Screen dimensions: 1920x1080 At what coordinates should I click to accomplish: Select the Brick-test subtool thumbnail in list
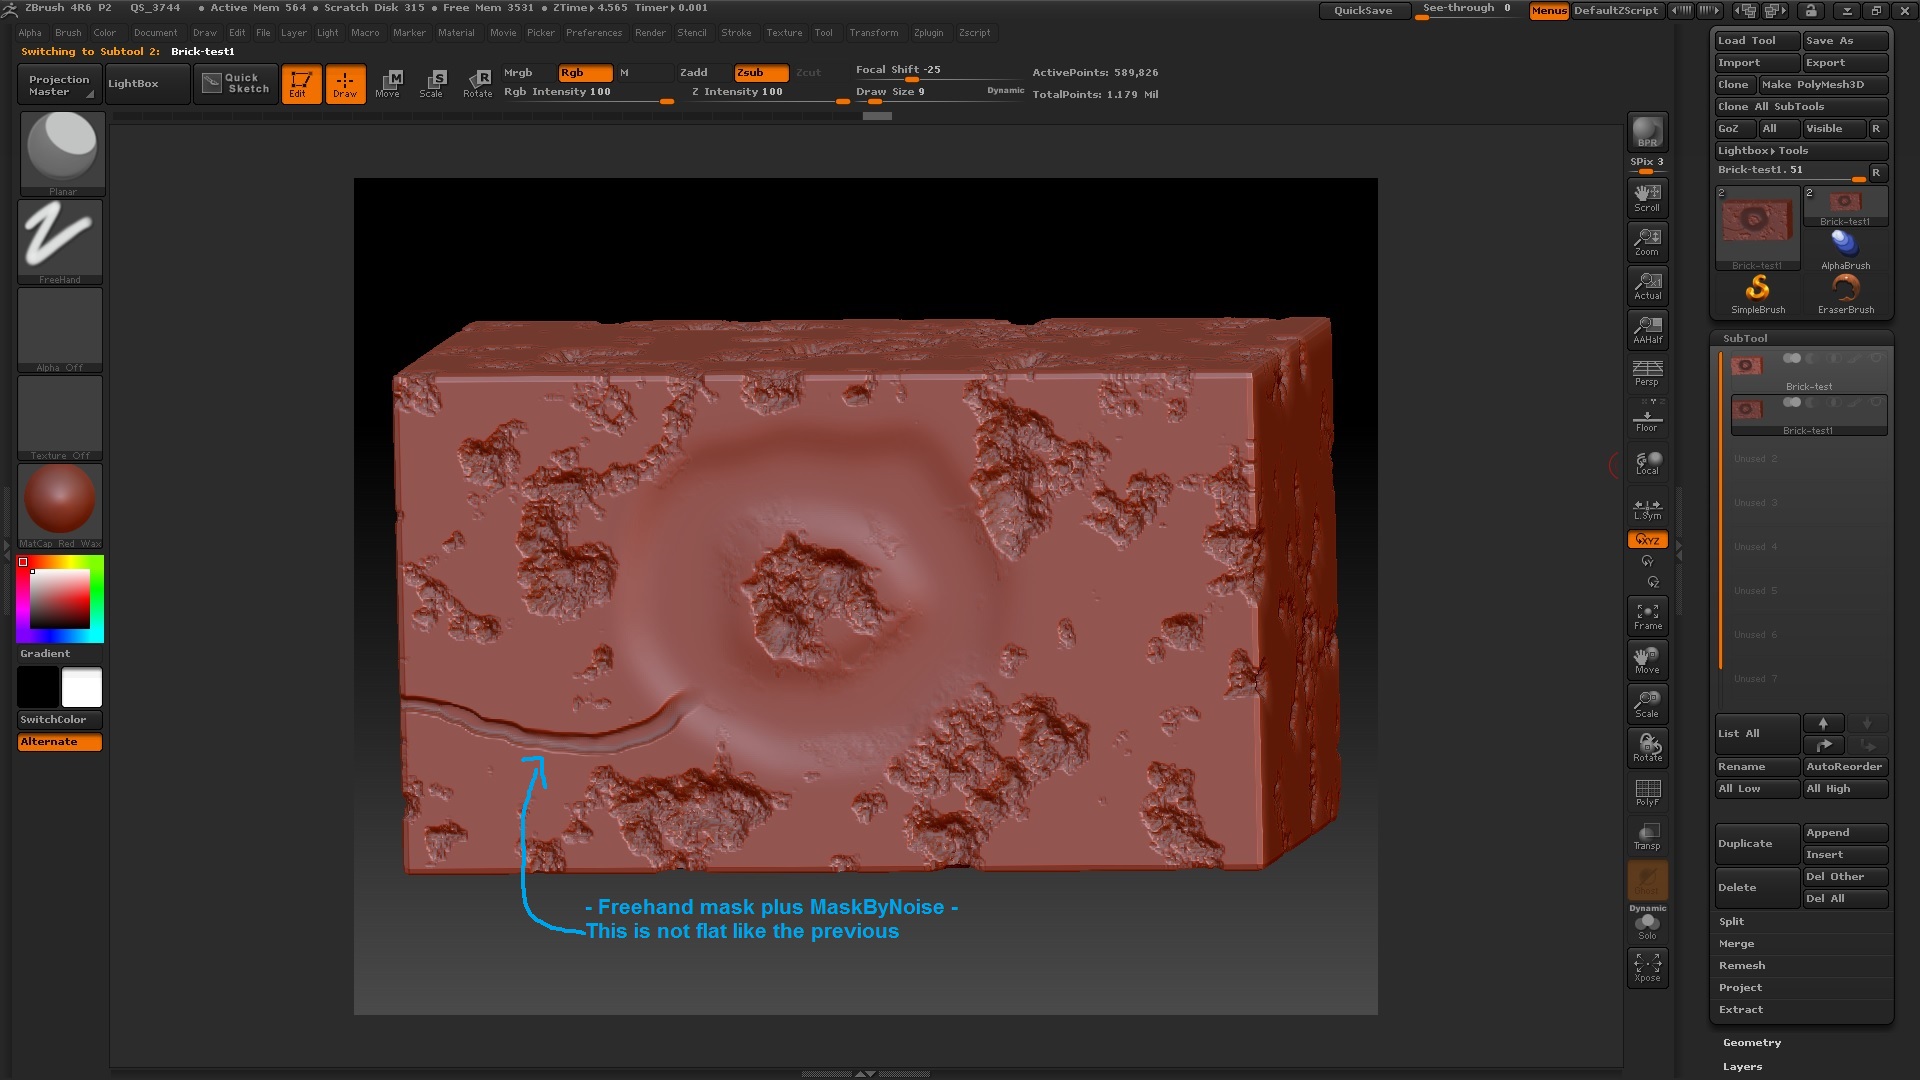pos(1747,367)
